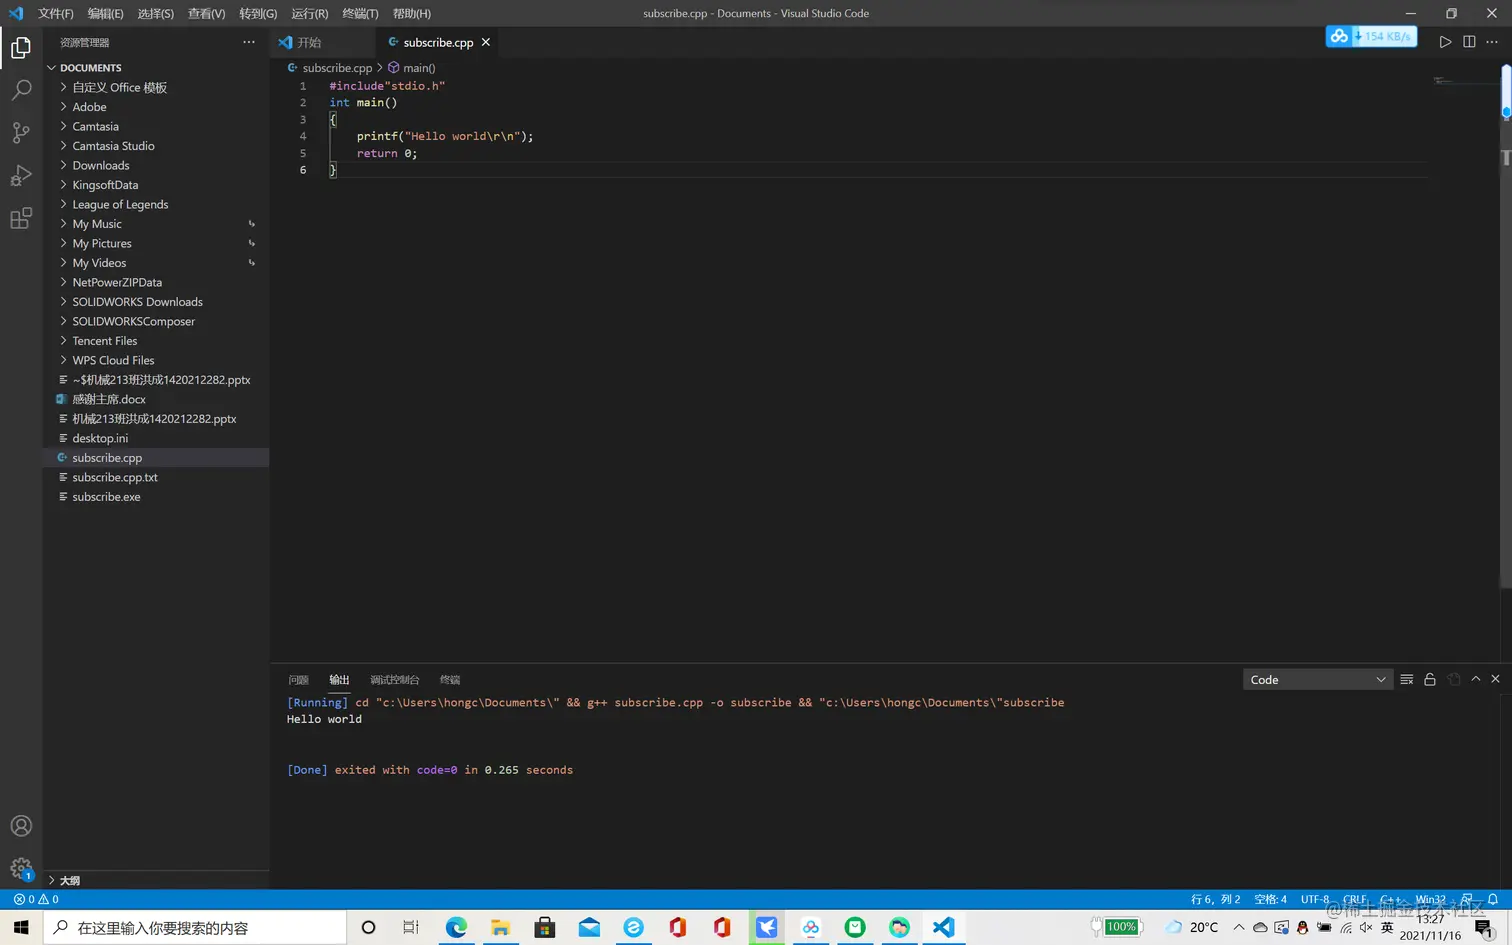Collapse the DOCUMENTS folder section
Image resolution: width=1512 pixels, height=945 pixels.
156,68
